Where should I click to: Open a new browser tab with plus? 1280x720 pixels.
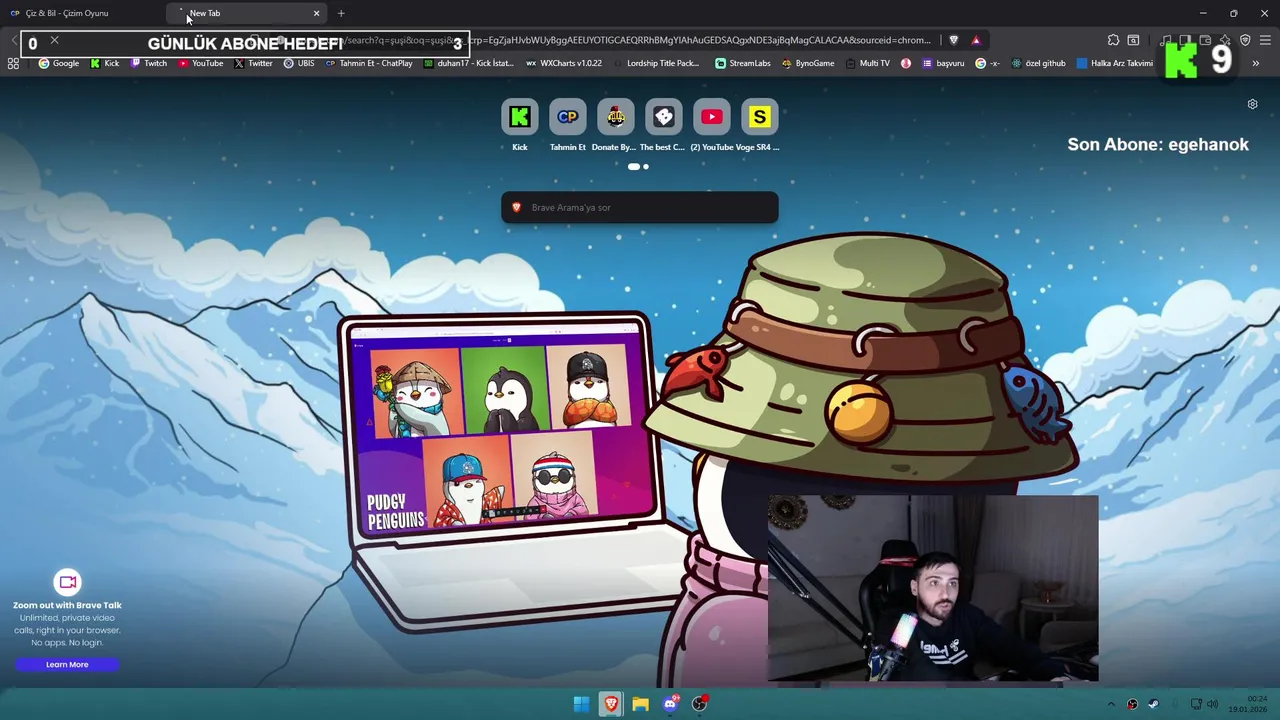[x=341, y=13]
